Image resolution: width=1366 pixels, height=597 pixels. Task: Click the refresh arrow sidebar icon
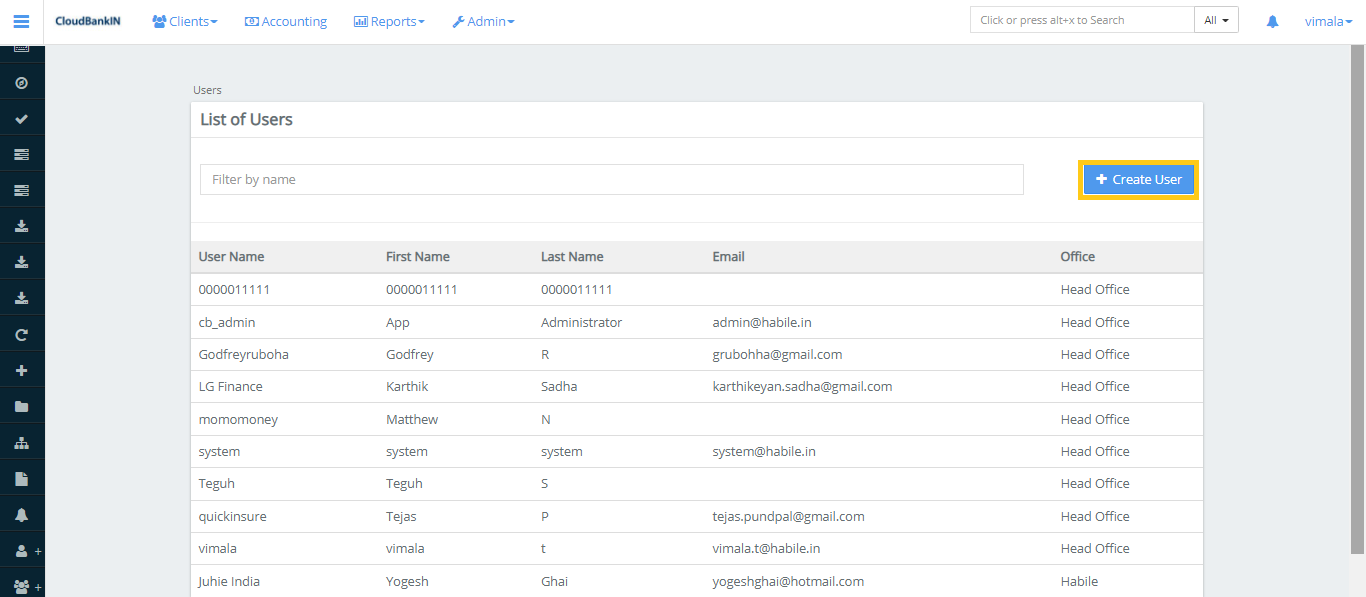[21, 335]
